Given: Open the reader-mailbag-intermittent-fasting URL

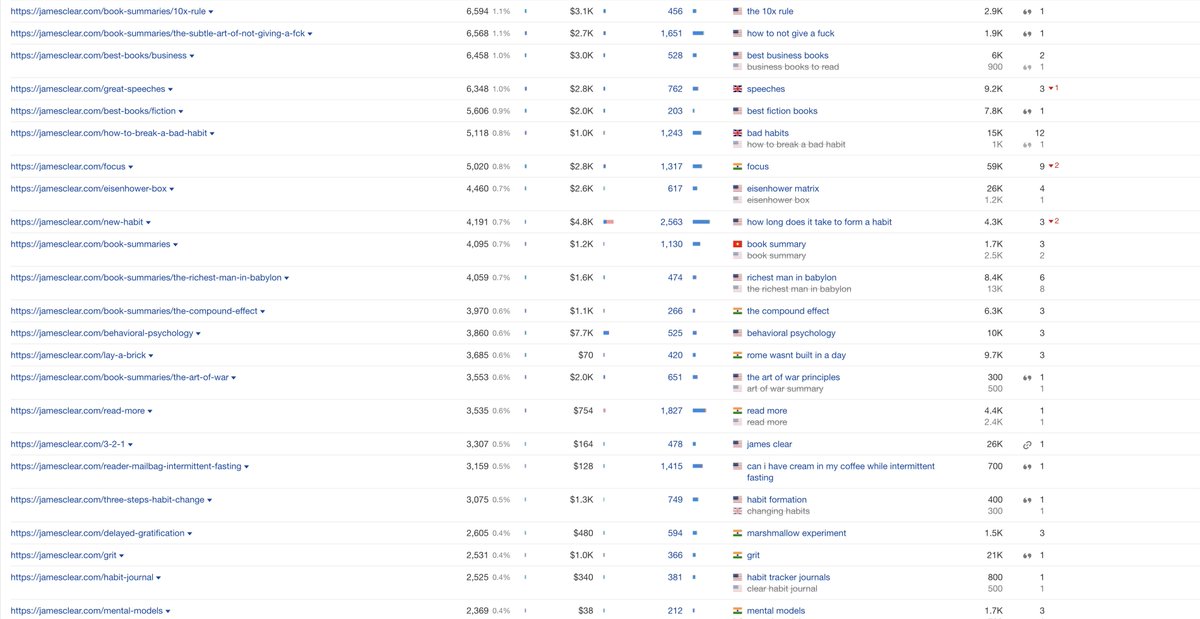Looking at the screenshot, I should click(126, 467).
